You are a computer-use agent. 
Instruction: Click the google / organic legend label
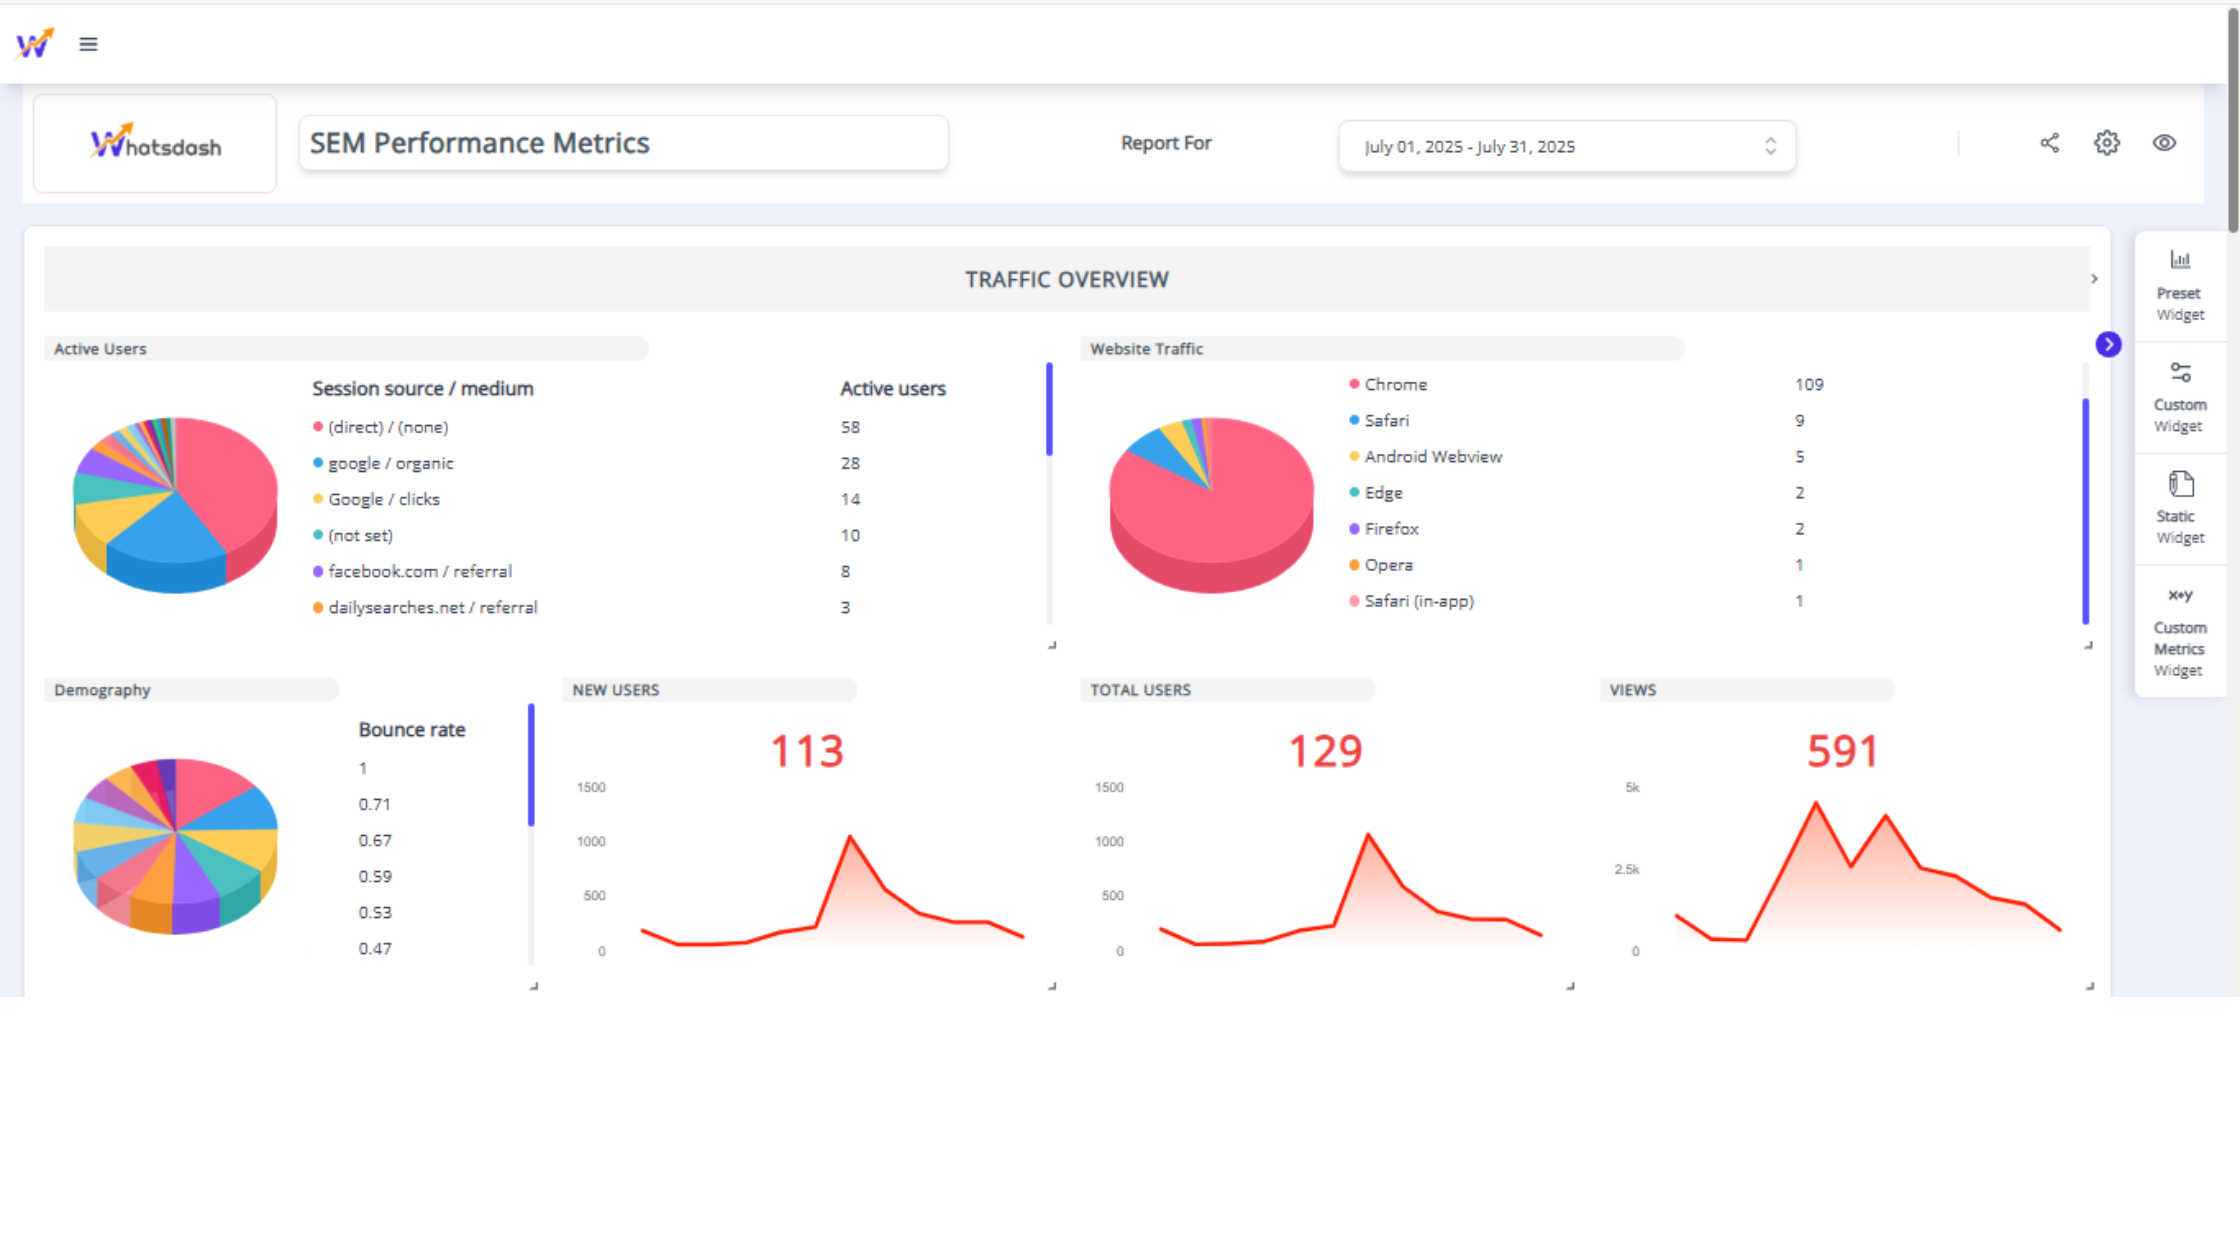click(390, 462)
